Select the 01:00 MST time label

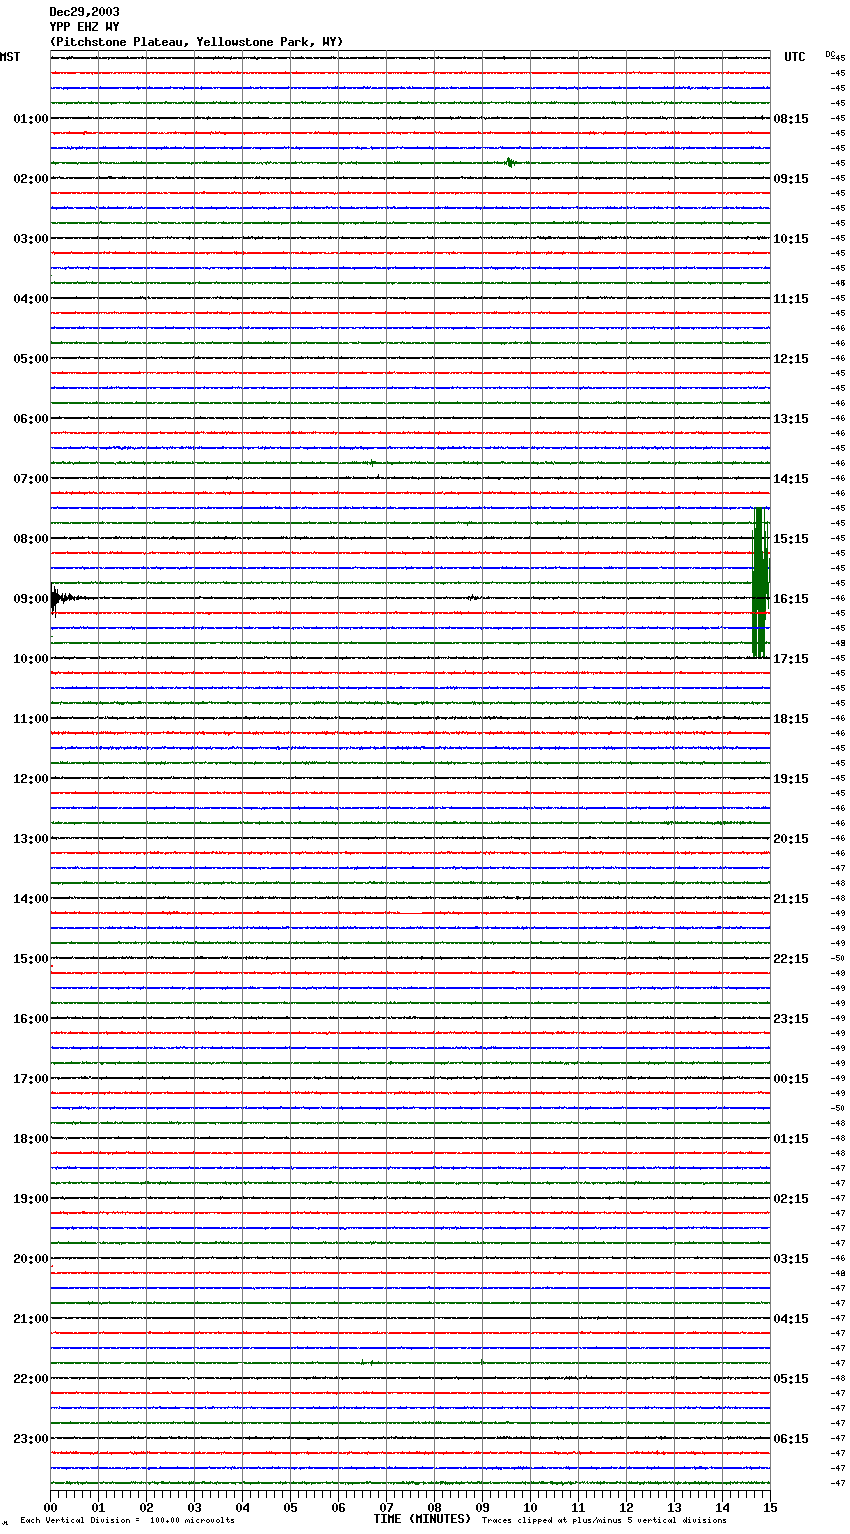coord(30,119)
